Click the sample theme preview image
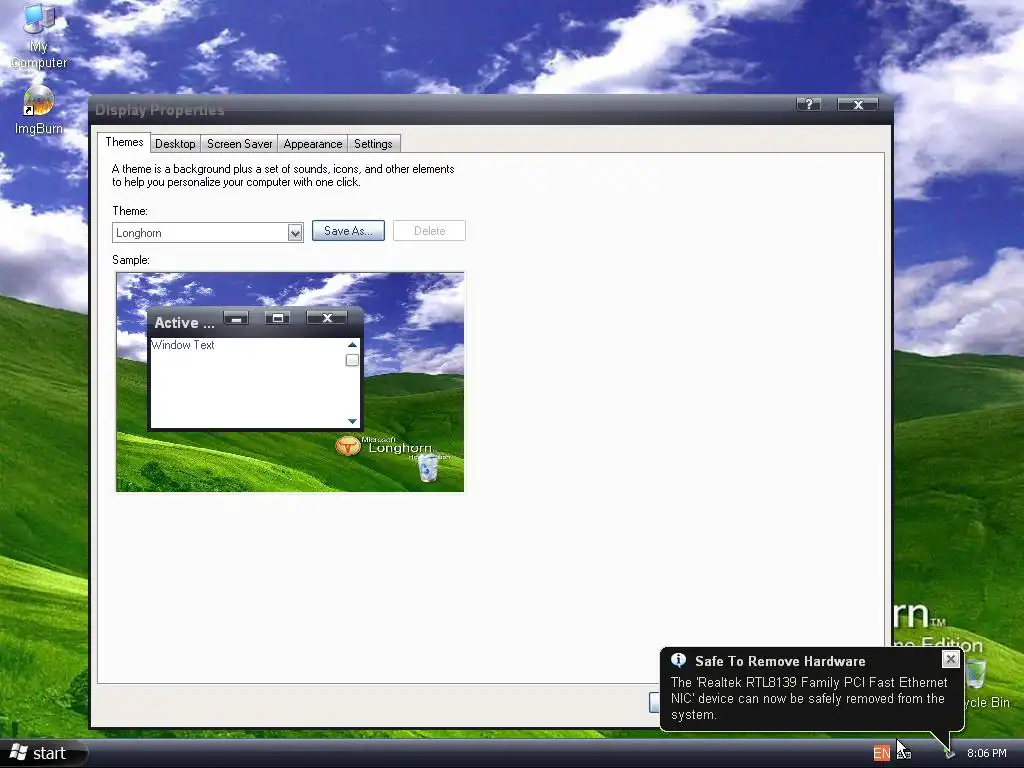Viewport: 1024px width, 768px height. click(290, 382)
